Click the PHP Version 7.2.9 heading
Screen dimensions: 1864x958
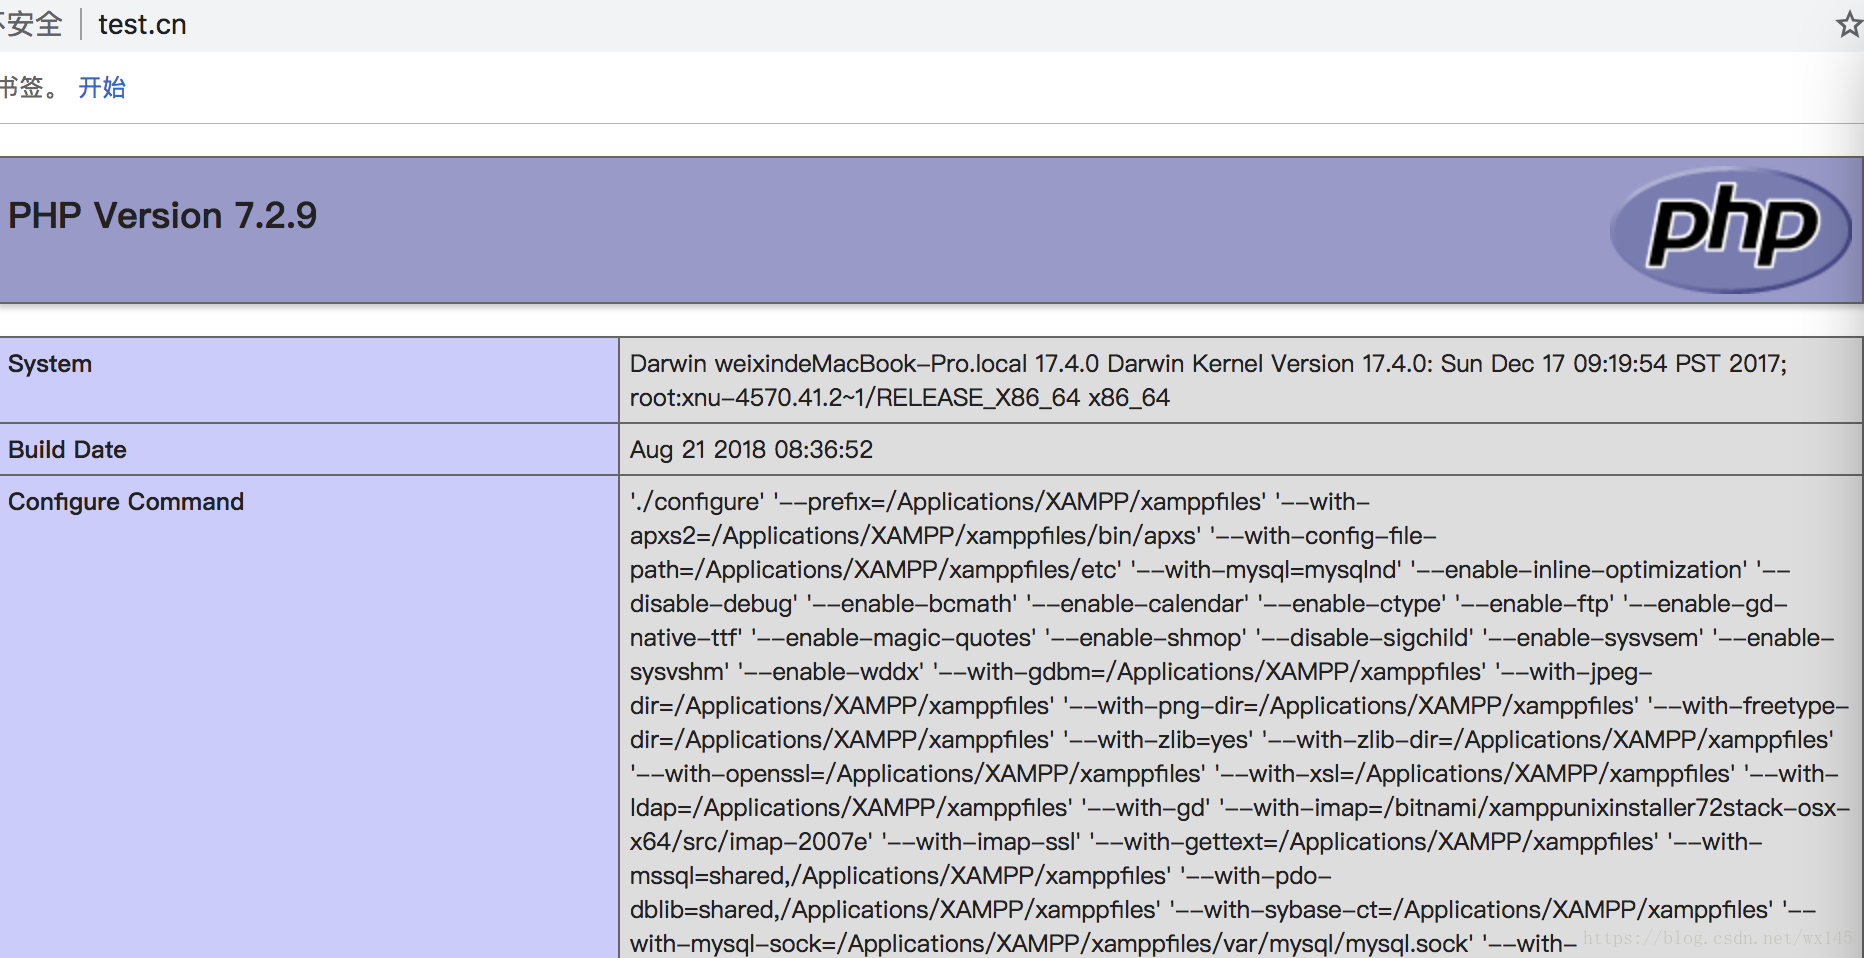point(162,216)
